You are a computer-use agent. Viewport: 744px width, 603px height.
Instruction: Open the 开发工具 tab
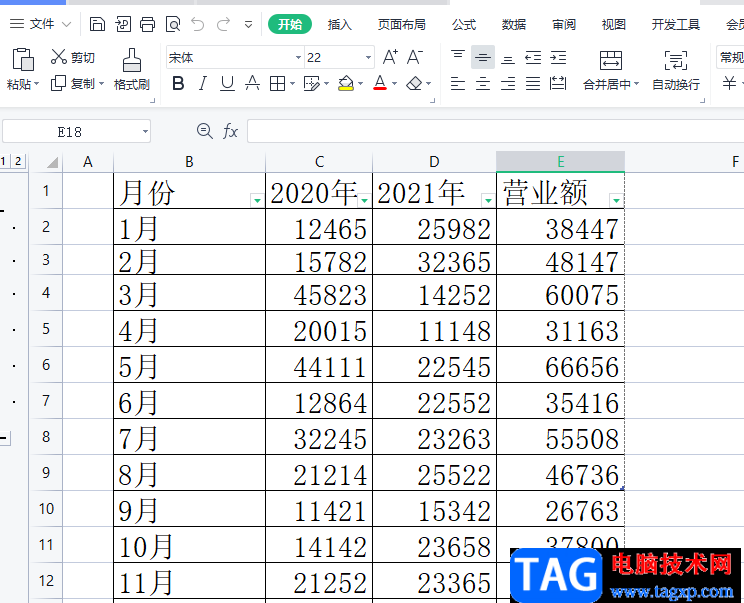point(676,24)
